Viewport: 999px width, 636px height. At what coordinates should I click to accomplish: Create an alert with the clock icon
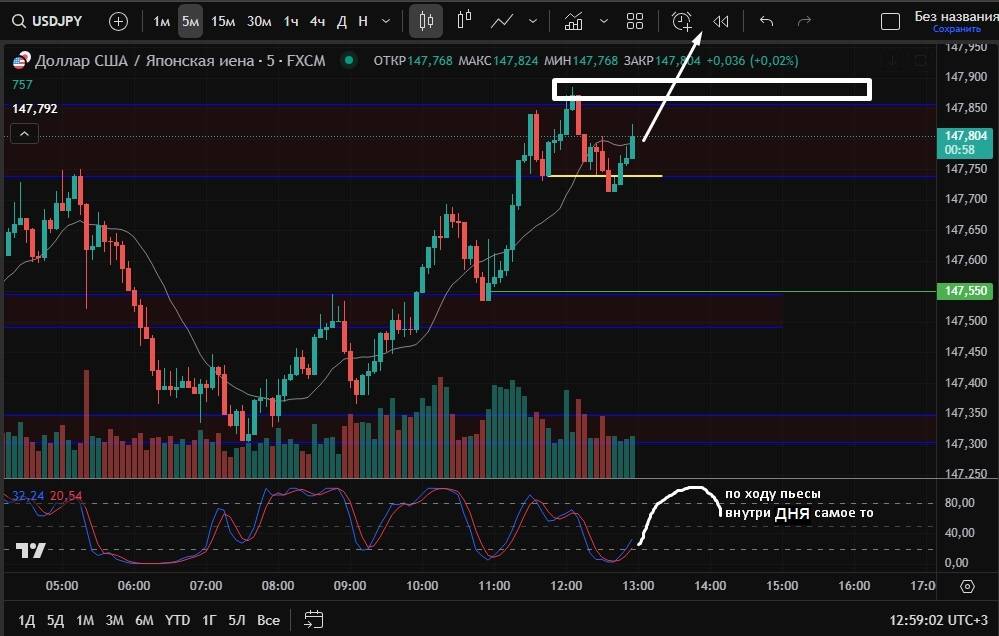(681, 21)
